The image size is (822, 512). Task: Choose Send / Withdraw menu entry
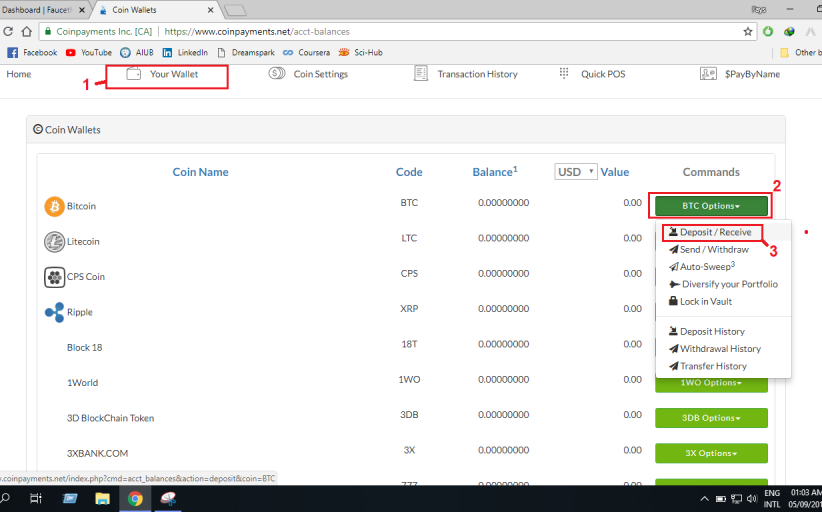click(x=713, y=250)
